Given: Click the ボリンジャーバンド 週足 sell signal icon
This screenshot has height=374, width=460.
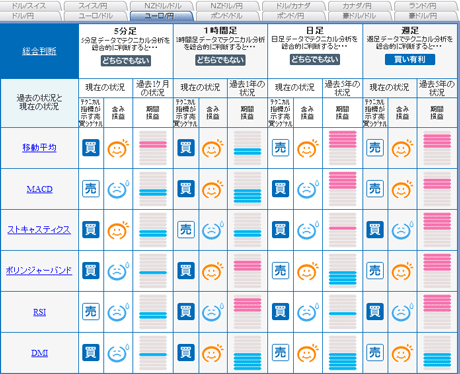Looking at the screenshot, I should 375,271.
